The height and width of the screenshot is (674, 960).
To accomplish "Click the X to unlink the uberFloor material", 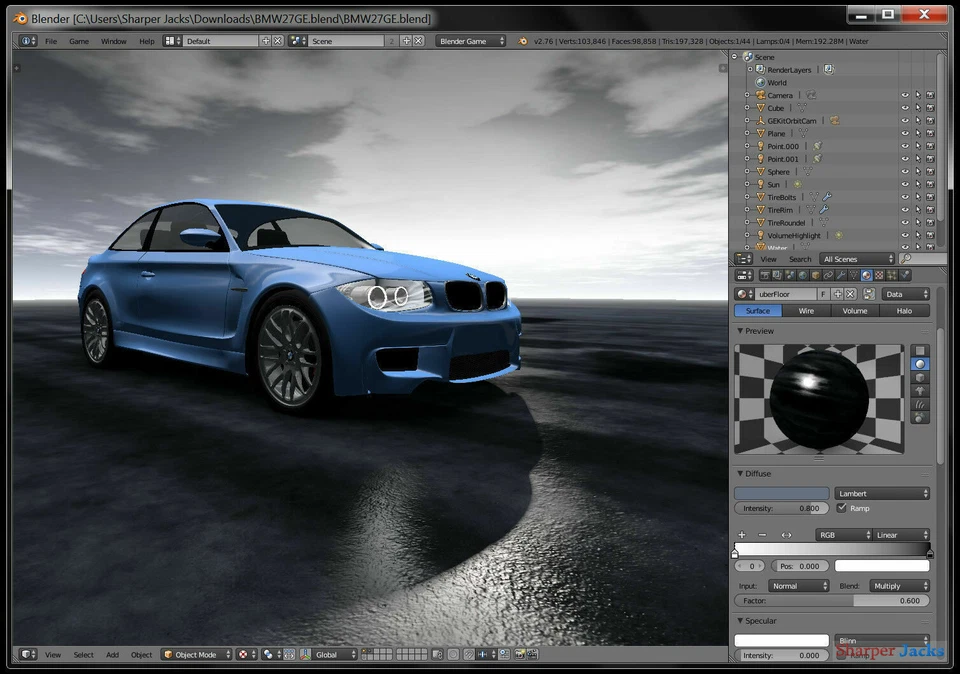I will [x=851, y=294].
